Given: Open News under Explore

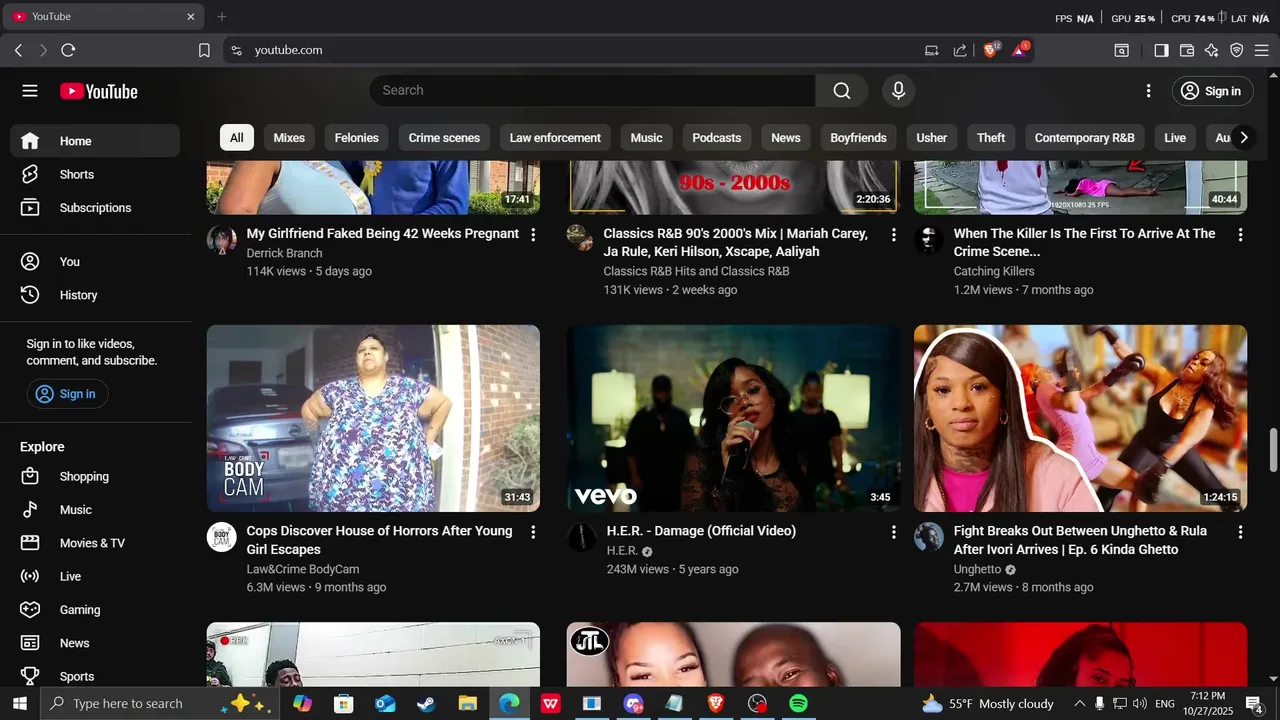Looking at the screenshot, I should [x=95, y=643].
